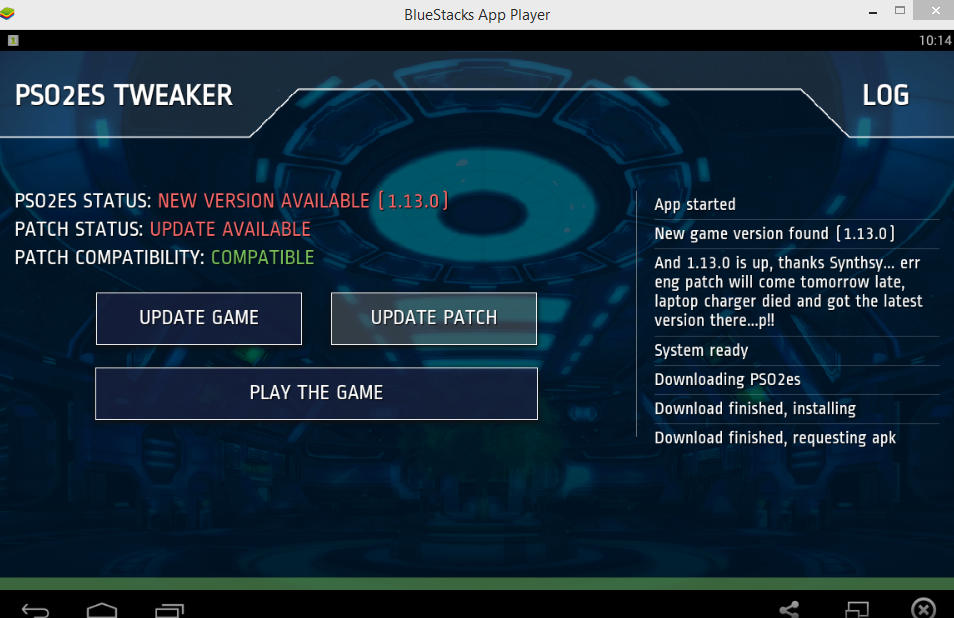
Task: Click the circled X exit icon
Action: [924, 608]
